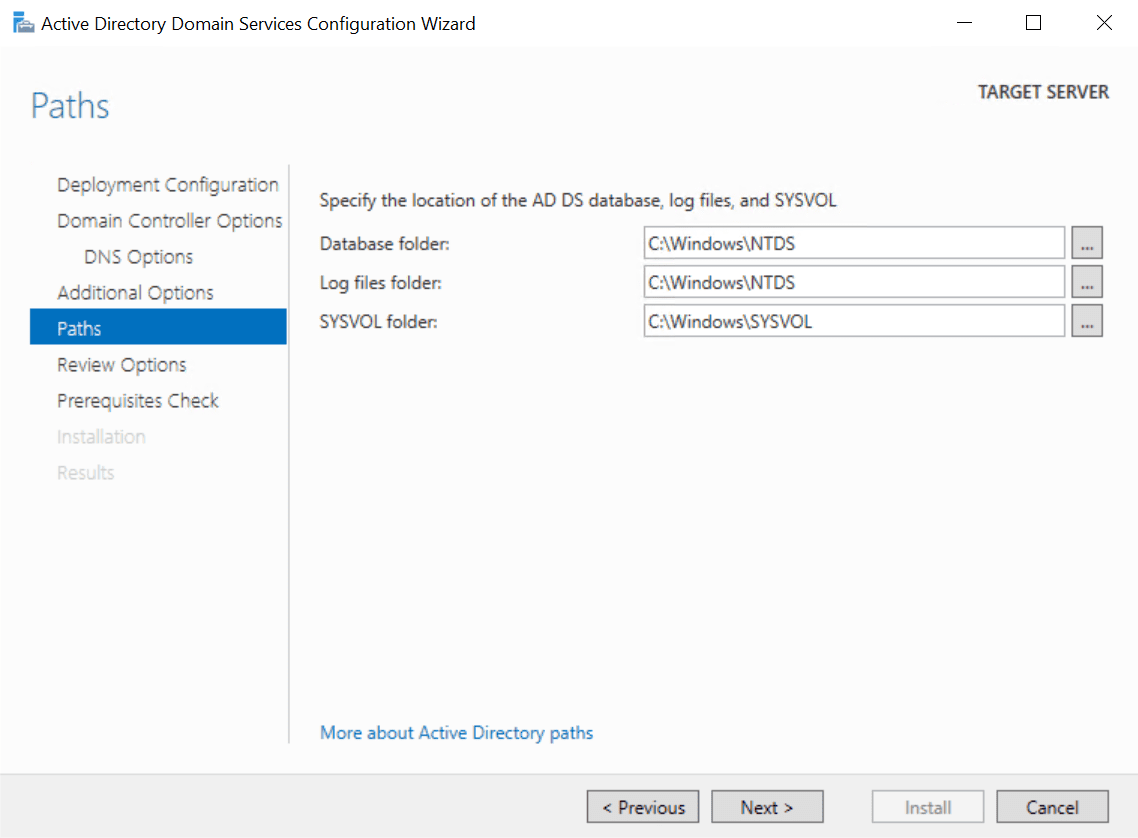Viewport: 1138px width, 838px height.
Task: Click the Database folder browse (...) button
Action: point(1087,242)
